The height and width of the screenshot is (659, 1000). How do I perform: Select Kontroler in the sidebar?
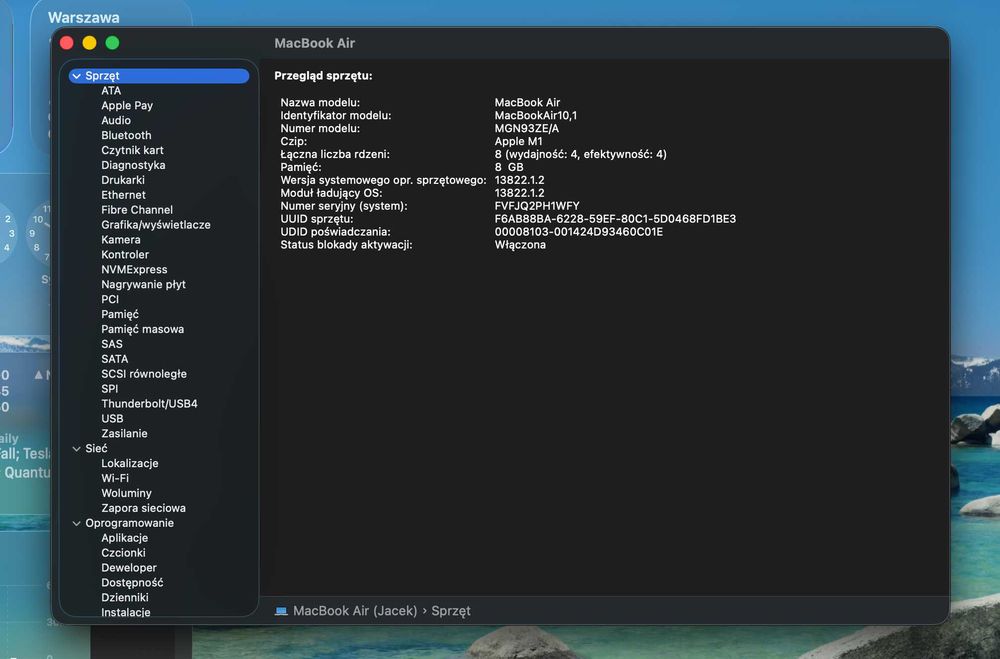(x=125, y=254)
